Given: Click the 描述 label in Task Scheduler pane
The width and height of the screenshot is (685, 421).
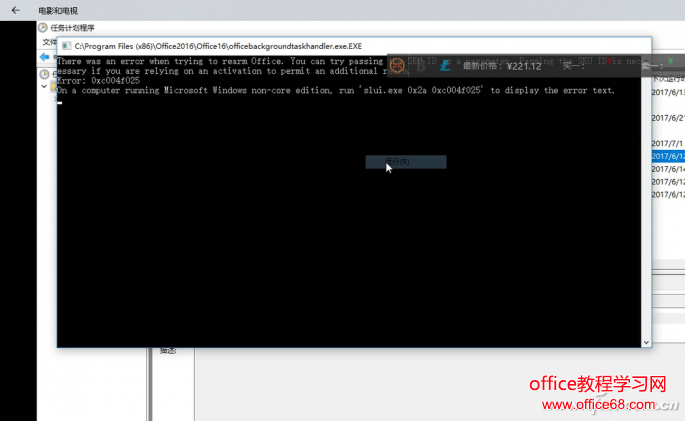Looking at the screenshot, I should 168,351.
